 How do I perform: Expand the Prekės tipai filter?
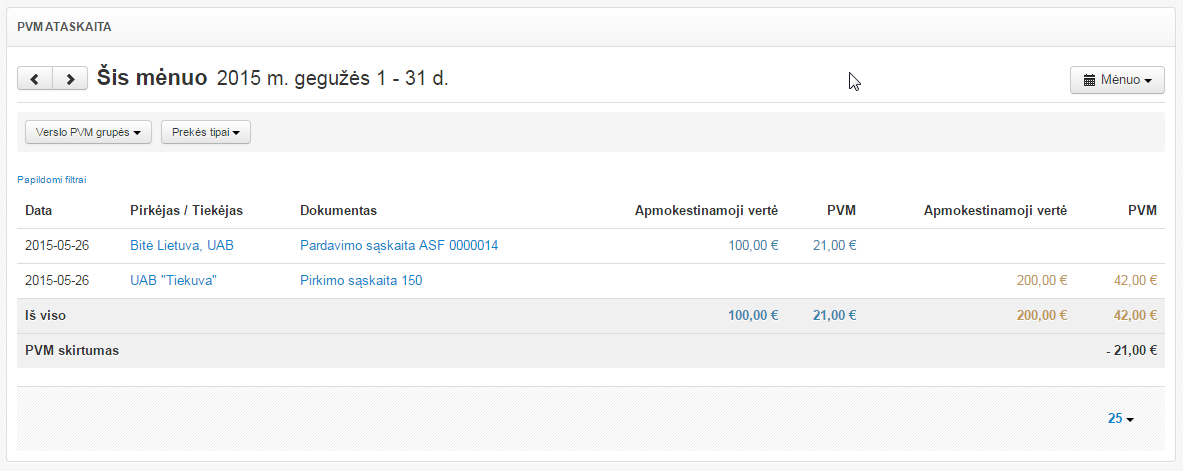pos(205,132)
